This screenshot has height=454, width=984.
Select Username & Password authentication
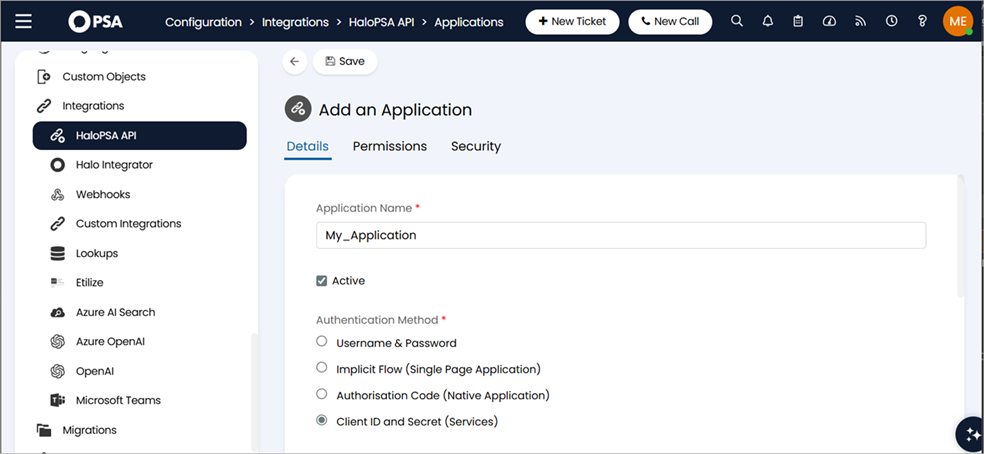point(321,341)
